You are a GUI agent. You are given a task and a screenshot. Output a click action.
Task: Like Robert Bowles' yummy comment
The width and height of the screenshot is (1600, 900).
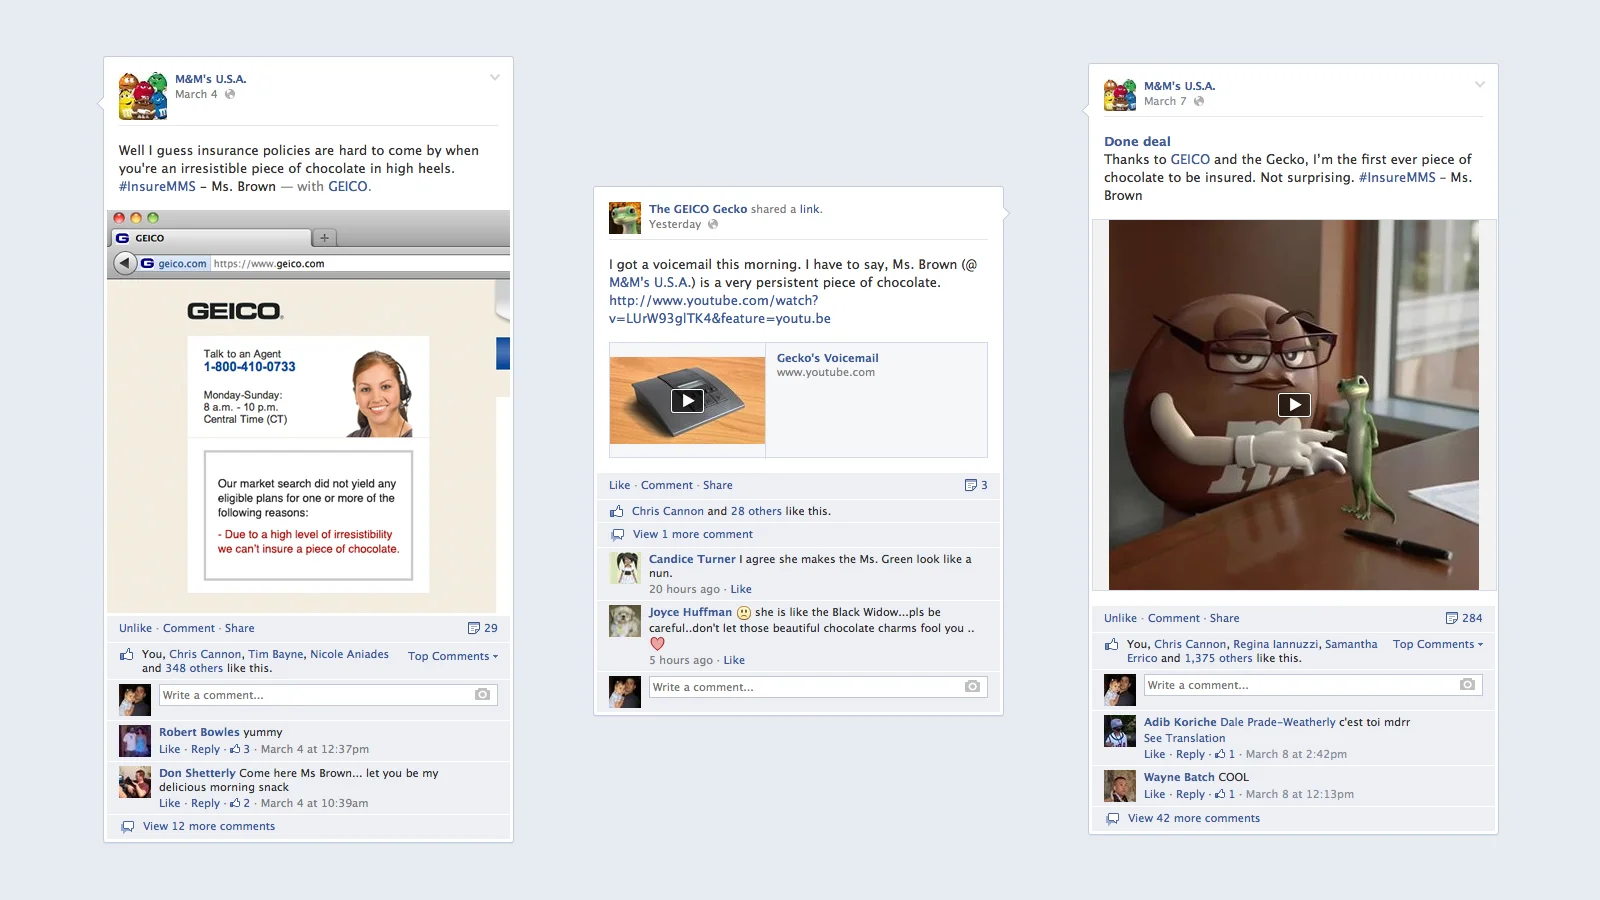(170, 749)
